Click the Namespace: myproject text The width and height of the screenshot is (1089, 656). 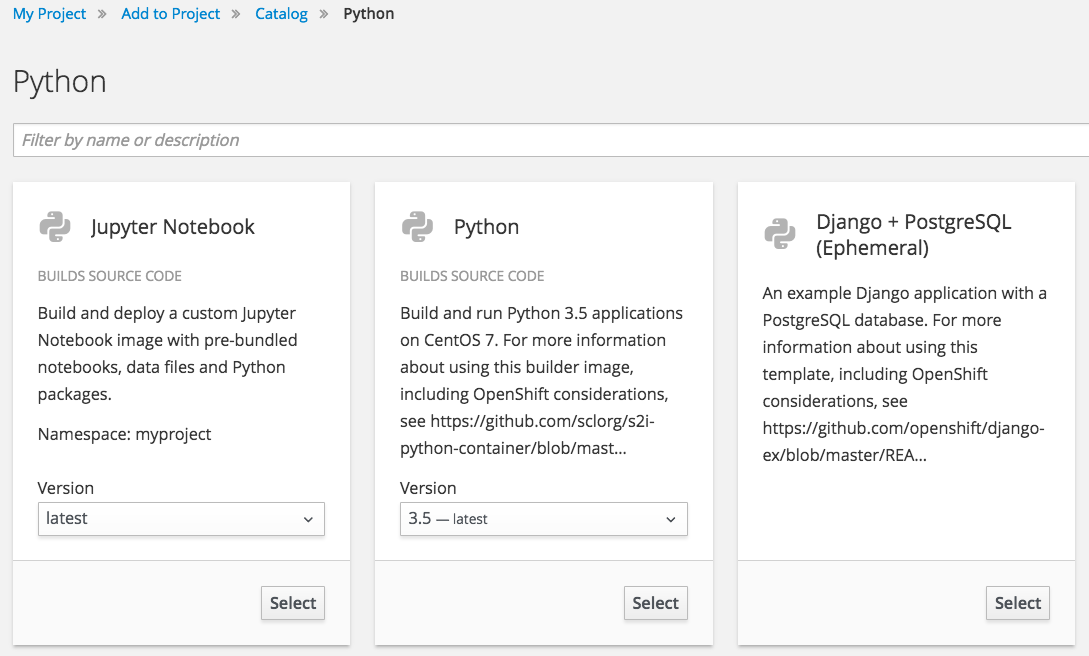(x=125, y=434)
